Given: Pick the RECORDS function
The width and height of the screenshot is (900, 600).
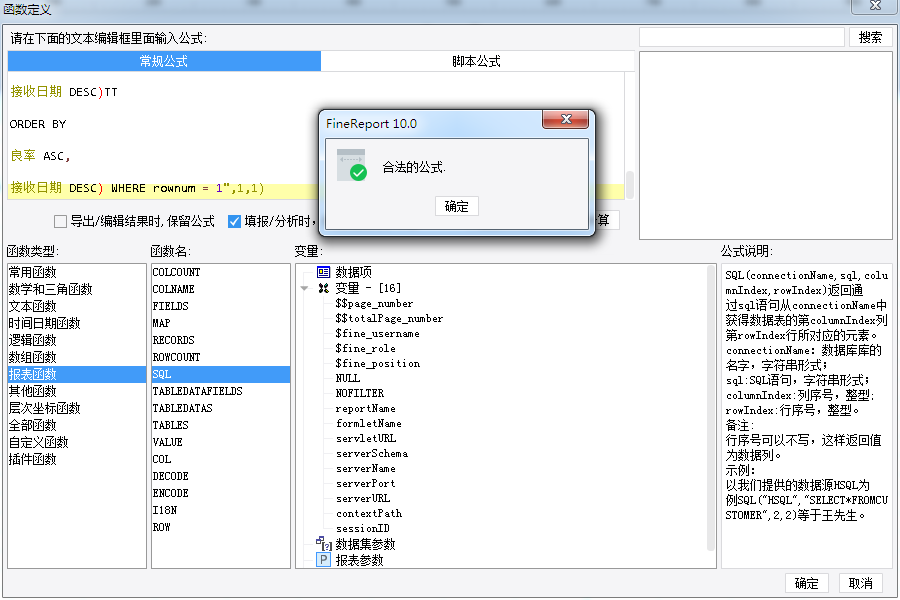Looking at the screenshot, I should 220,340.
